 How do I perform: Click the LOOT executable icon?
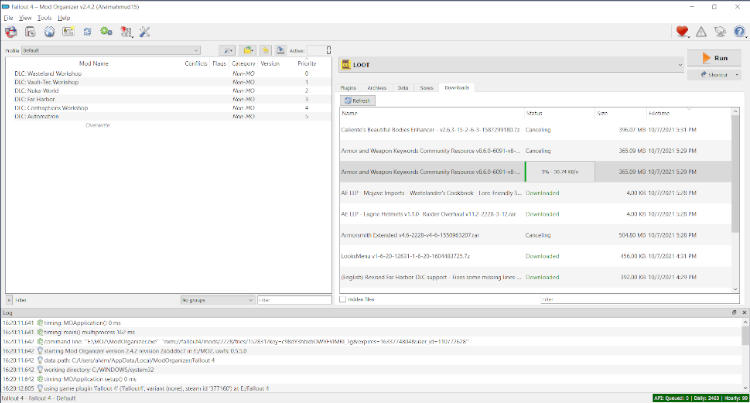(346, 65)
